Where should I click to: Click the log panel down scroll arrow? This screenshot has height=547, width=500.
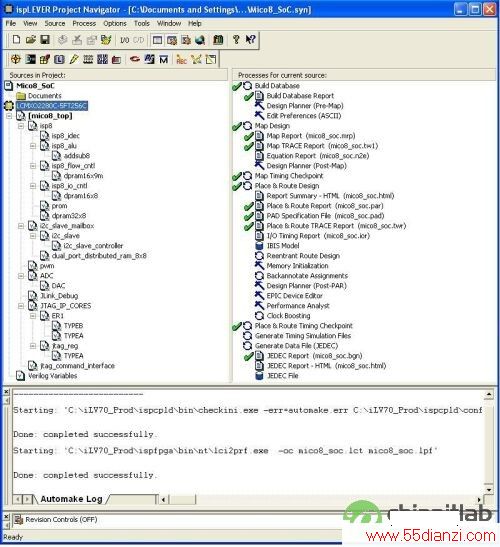(x=489, y=490)
